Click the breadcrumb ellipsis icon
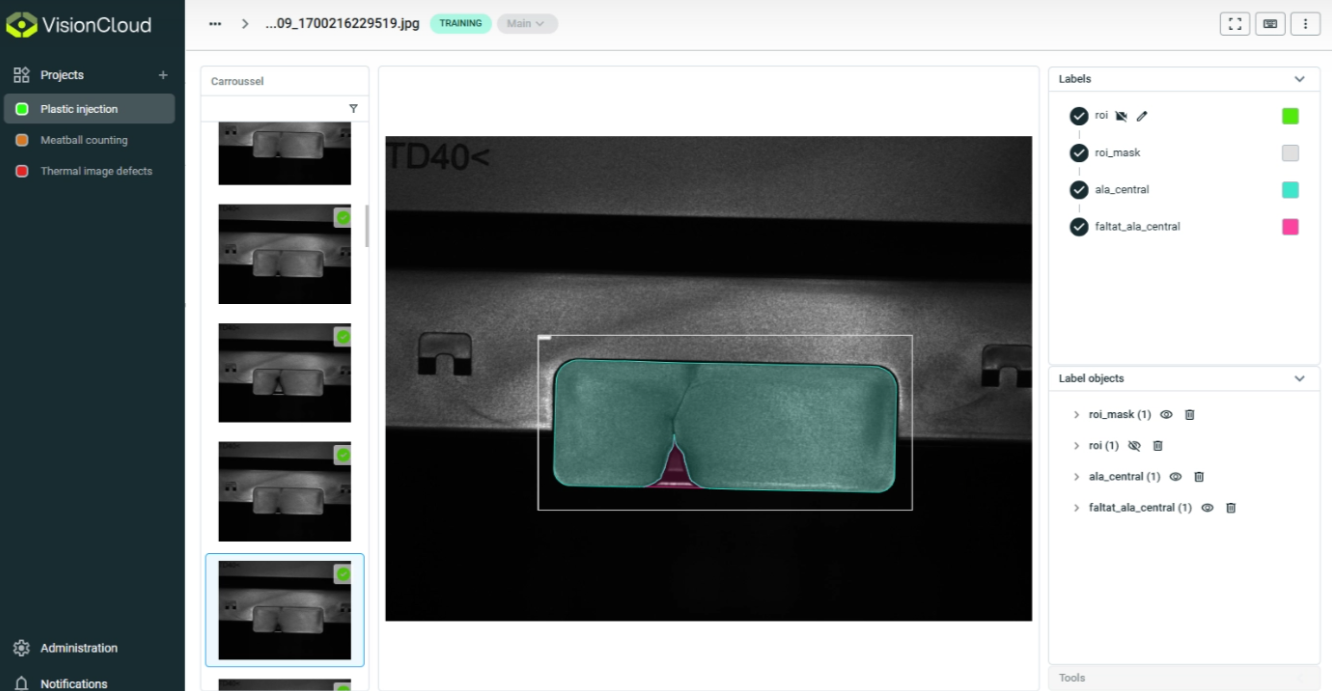The image size is (1332, 691). (215, 24)
